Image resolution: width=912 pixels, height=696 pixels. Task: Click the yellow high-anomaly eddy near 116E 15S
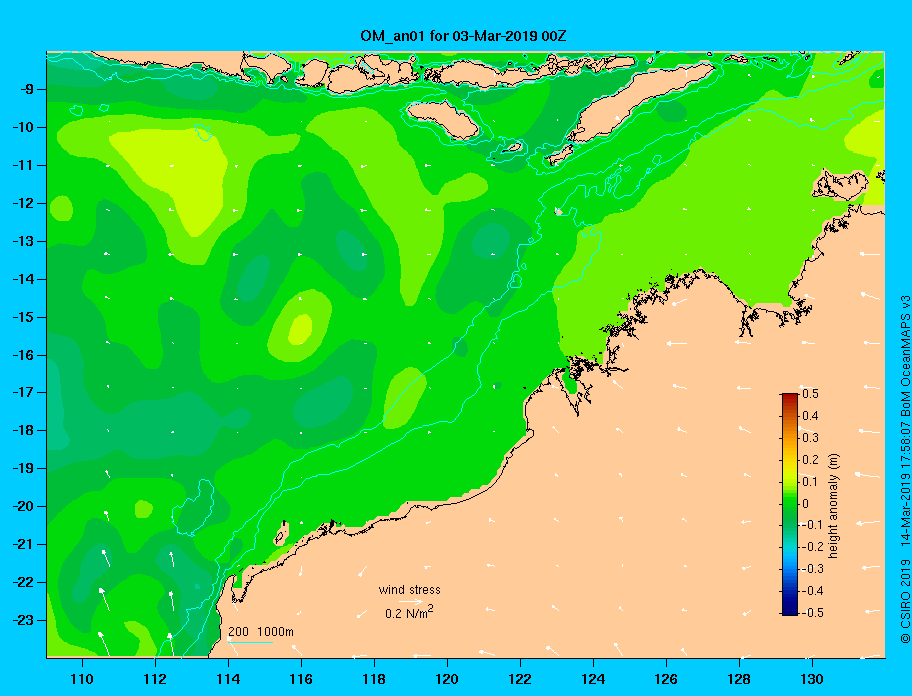pos(301,329)
